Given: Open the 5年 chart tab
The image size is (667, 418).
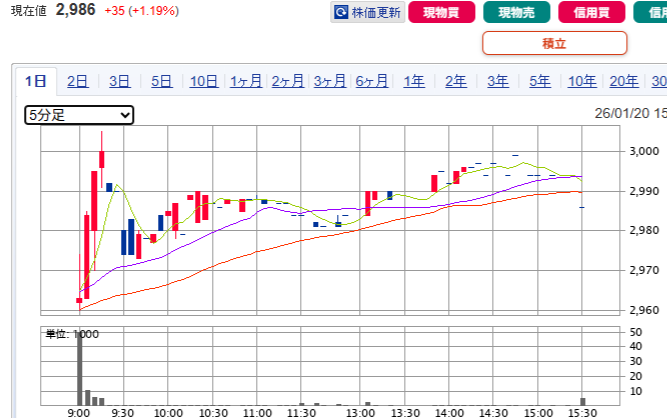Looking at the screenshot, I should pos(540,81).
